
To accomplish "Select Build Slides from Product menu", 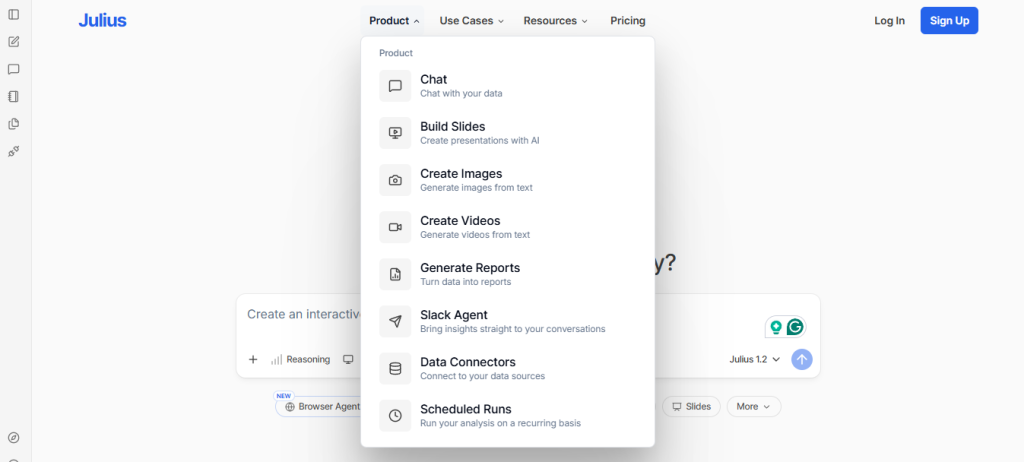I will pyautogui.click(x=507, y=133).
